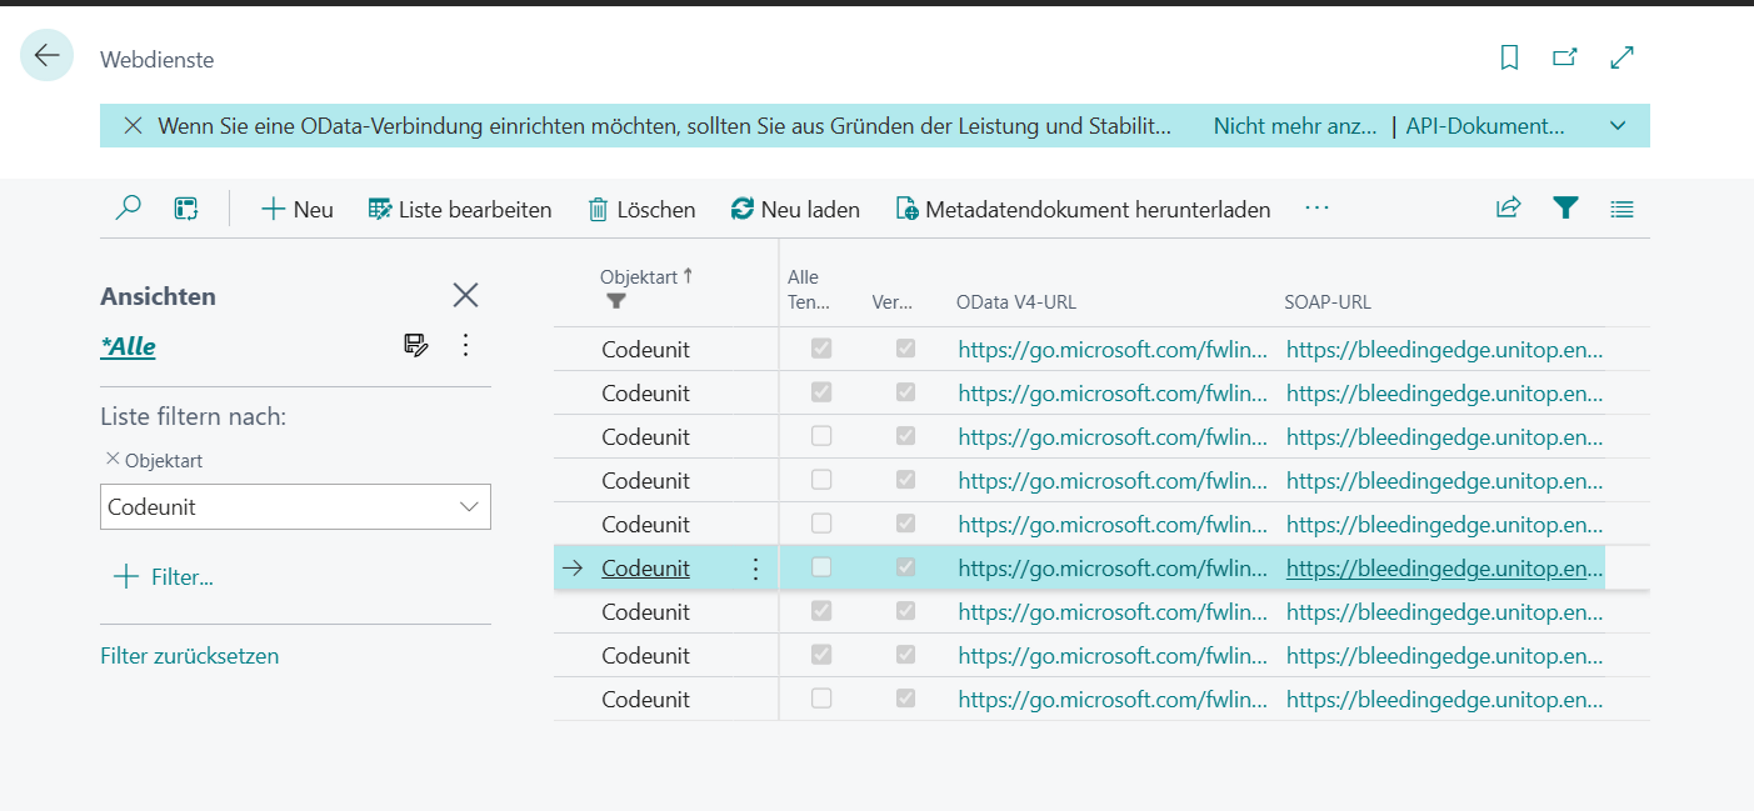Open more options ellipsis in toolbar
This screenshot has width=1754, height=811.
[1317, 208]
